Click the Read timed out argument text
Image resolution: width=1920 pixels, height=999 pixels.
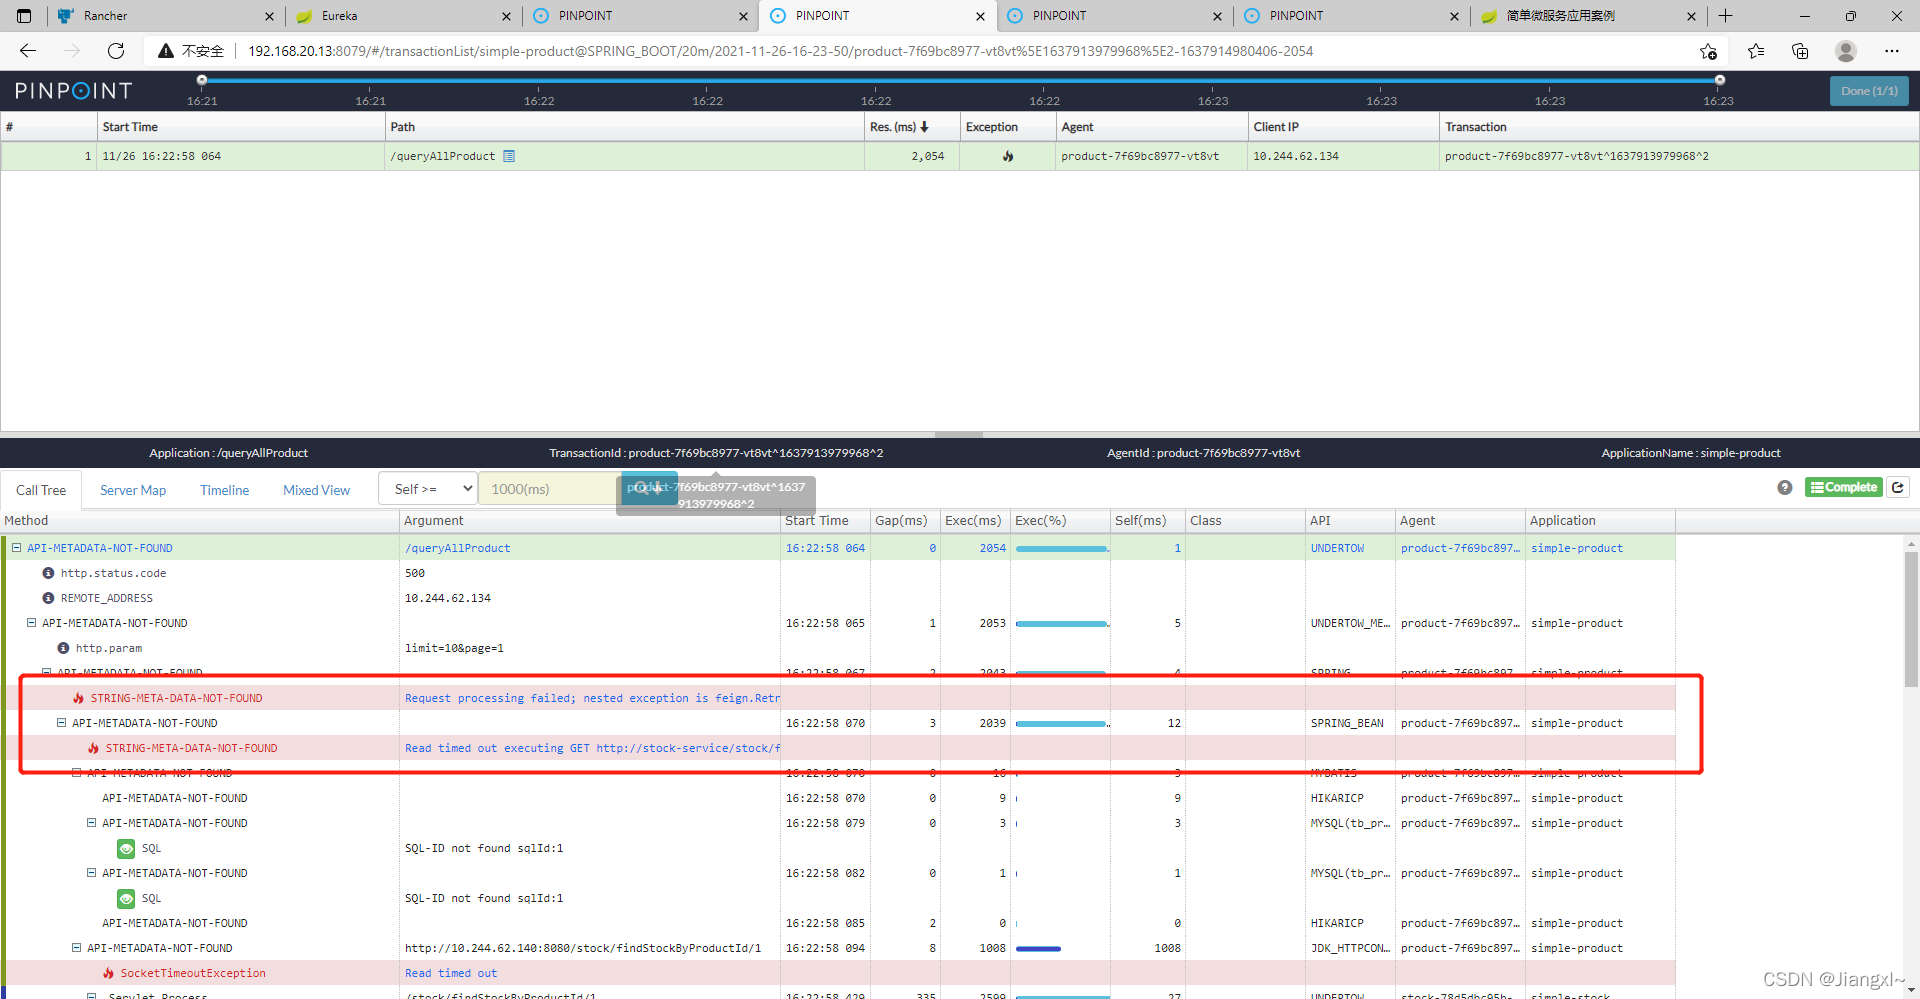(x=450, y=973)
